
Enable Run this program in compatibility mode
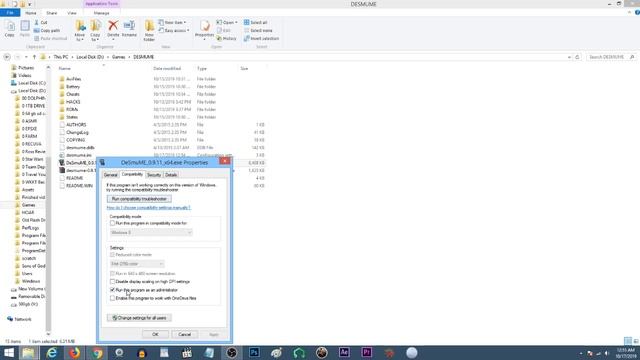pyautogui.click(x=112, y=223)
